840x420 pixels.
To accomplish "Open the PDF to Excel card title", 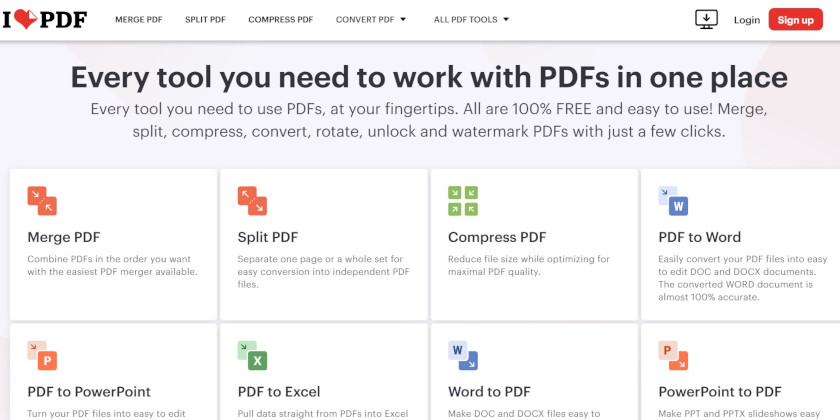I will 279,392.
